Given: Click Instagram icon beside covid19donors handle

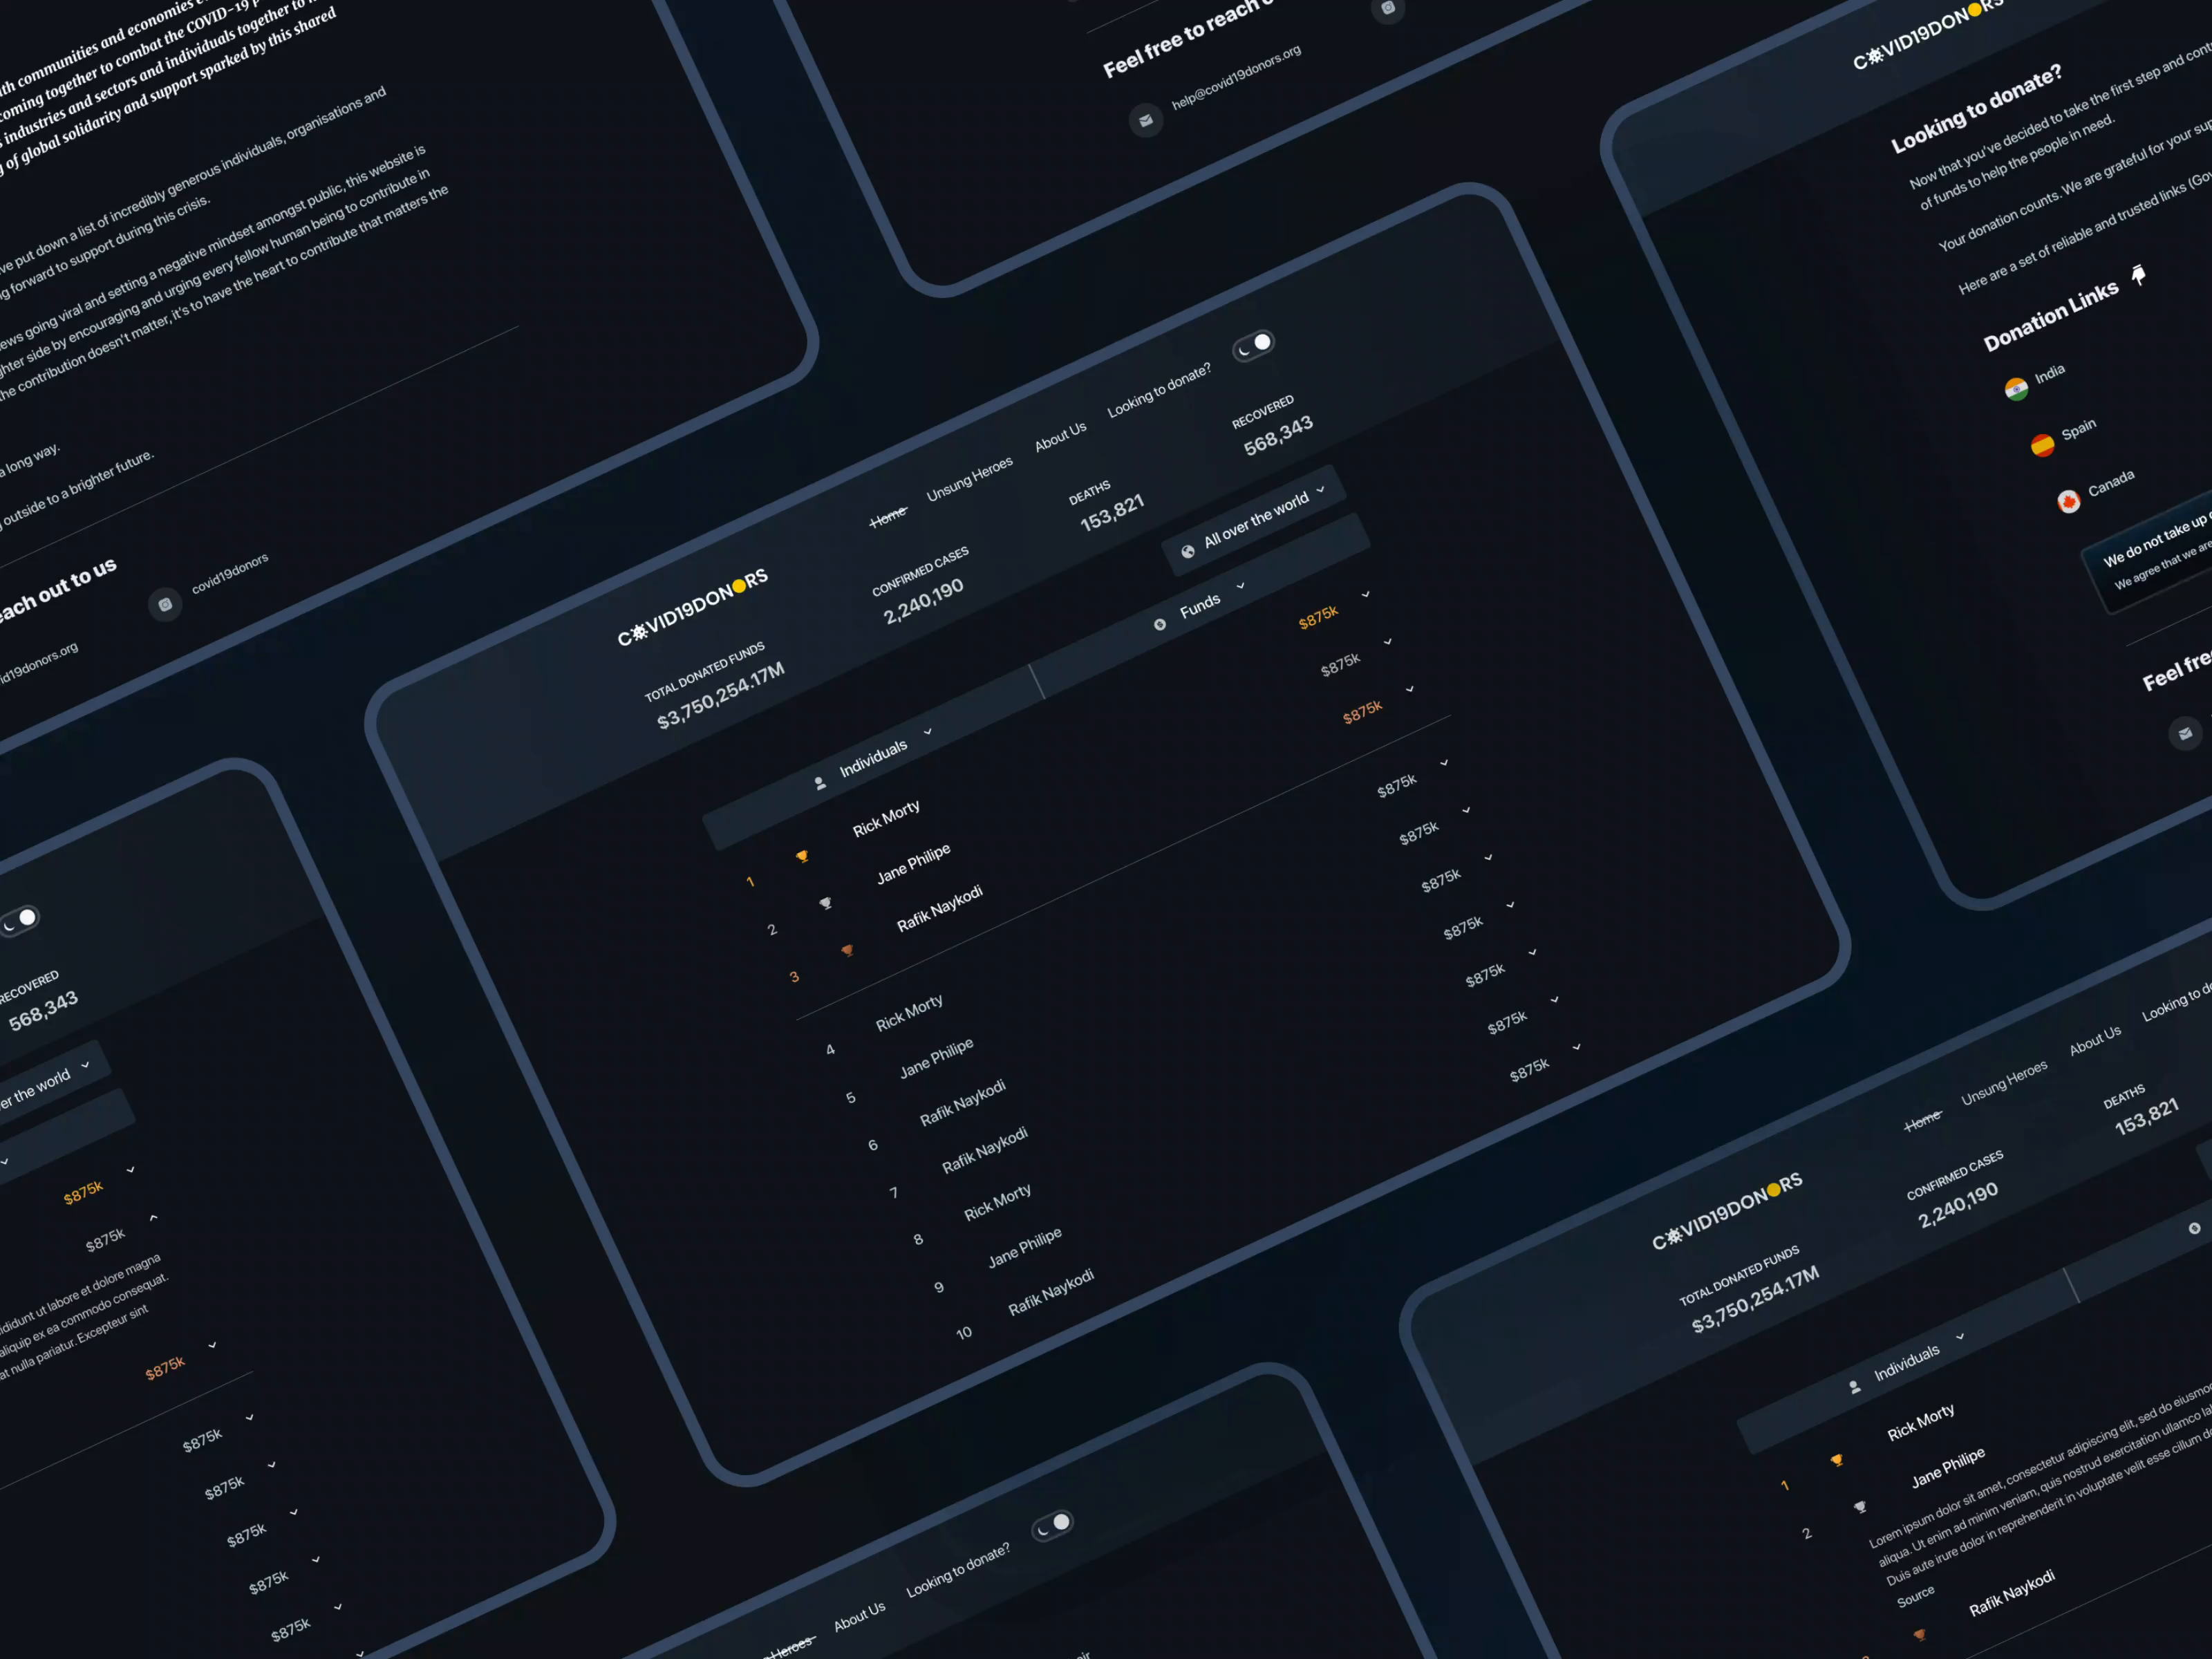Looking at the screenshot, I should click(x=165, y=604).
